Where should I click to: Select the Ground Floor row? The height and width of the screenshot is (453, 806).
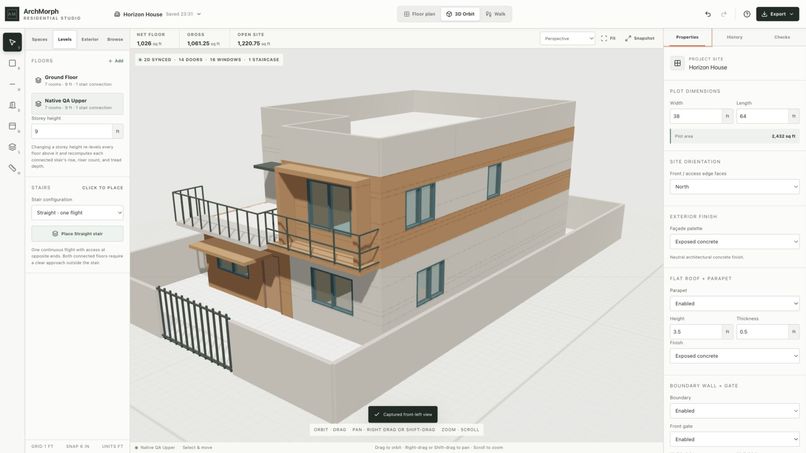click(x=77, y=80)
